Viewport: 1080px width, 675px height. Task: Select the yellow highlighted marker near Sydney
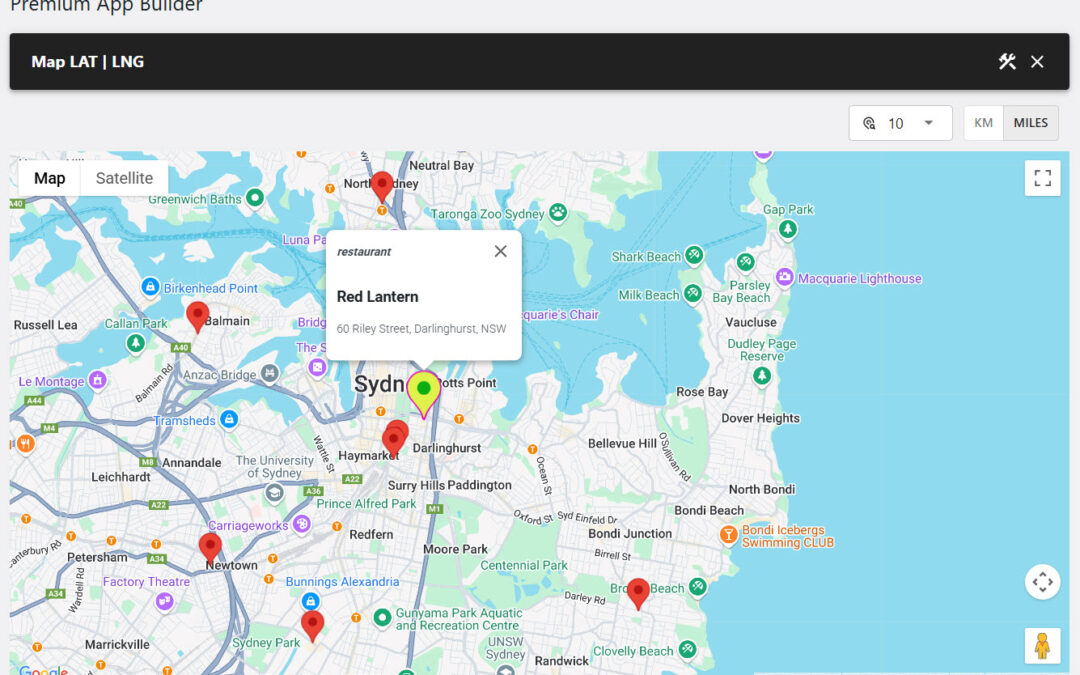click(424, 394)
